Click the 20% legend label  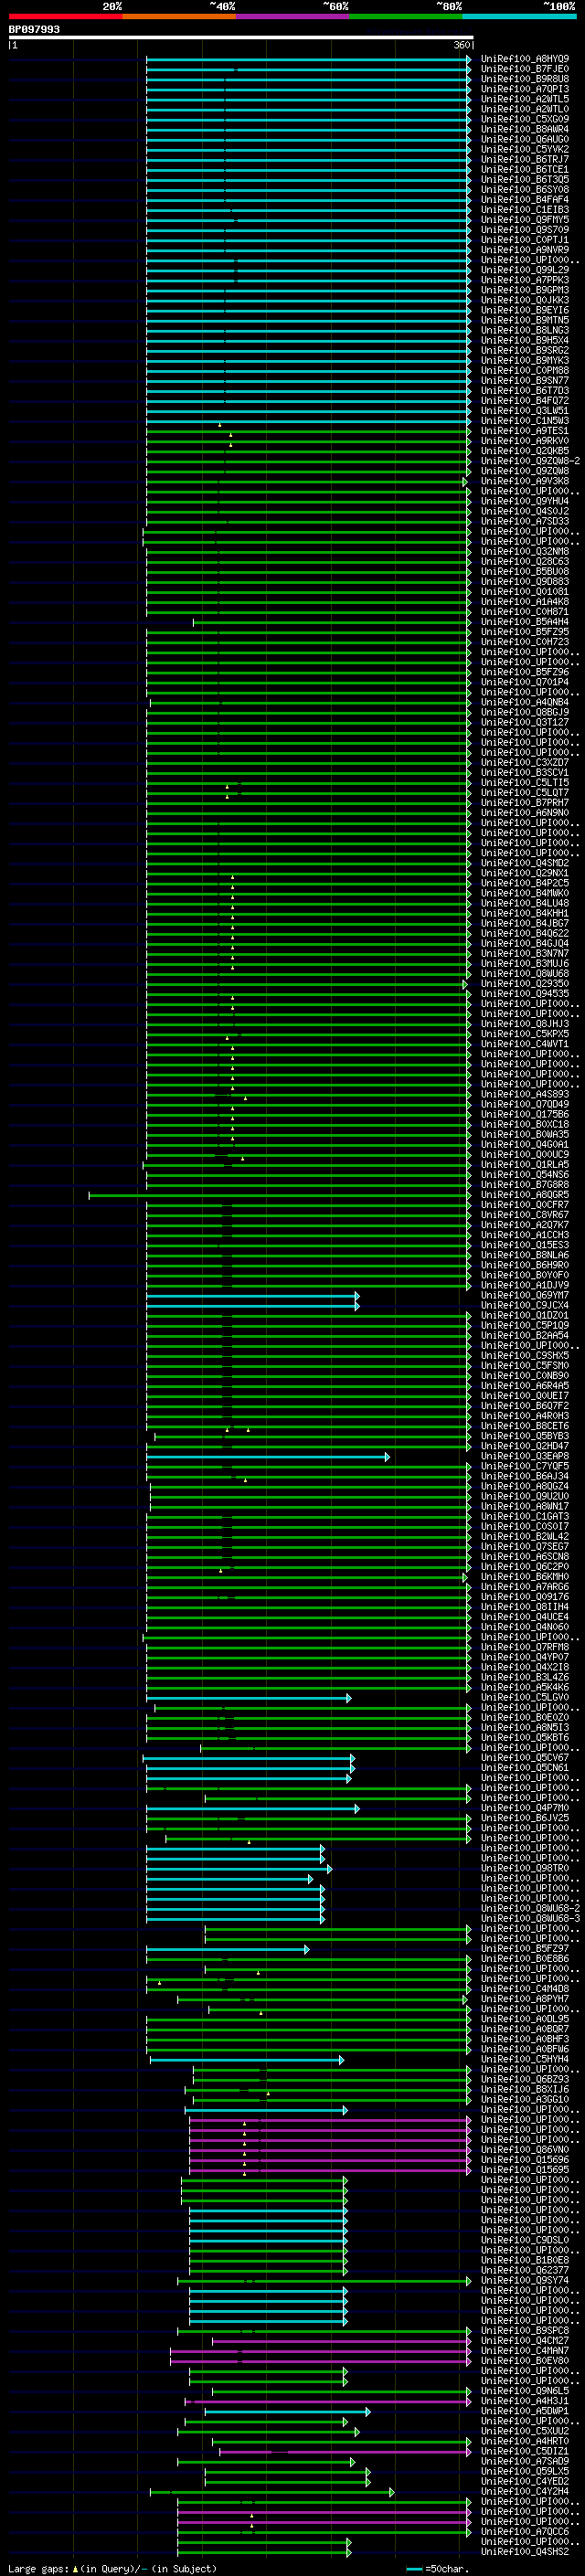click(x=112, y=6)
